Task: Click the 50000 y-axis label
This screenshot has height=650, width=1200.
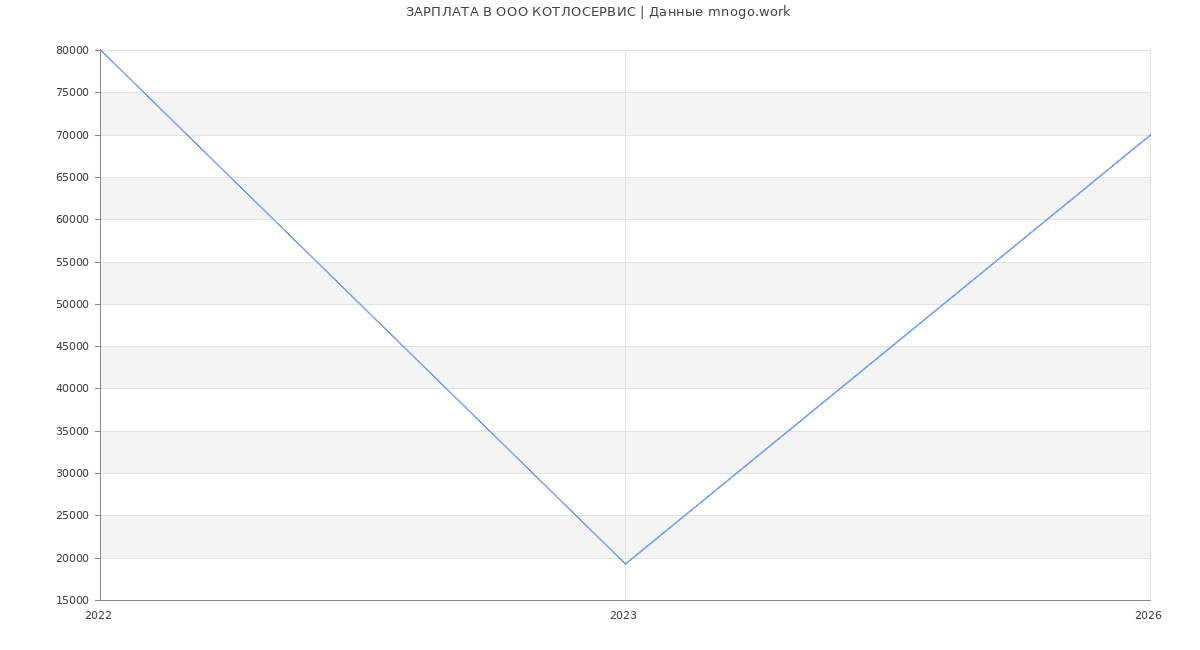Action: click(72, 304)
